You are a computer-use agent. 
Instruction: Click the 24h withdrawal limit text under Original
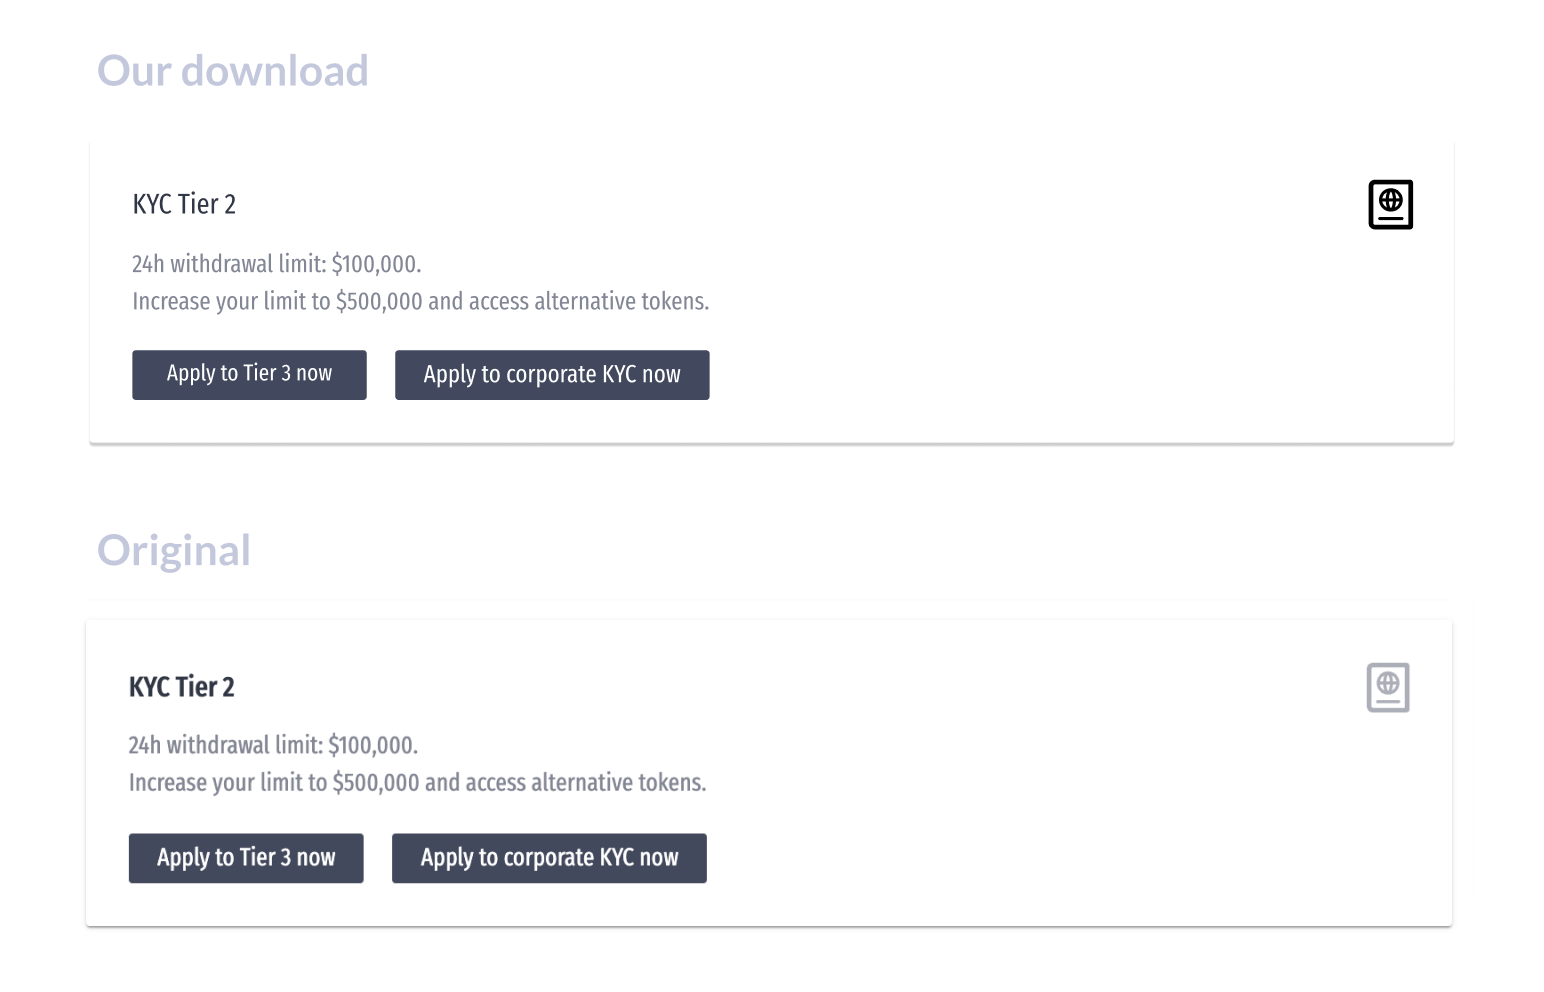224,746
